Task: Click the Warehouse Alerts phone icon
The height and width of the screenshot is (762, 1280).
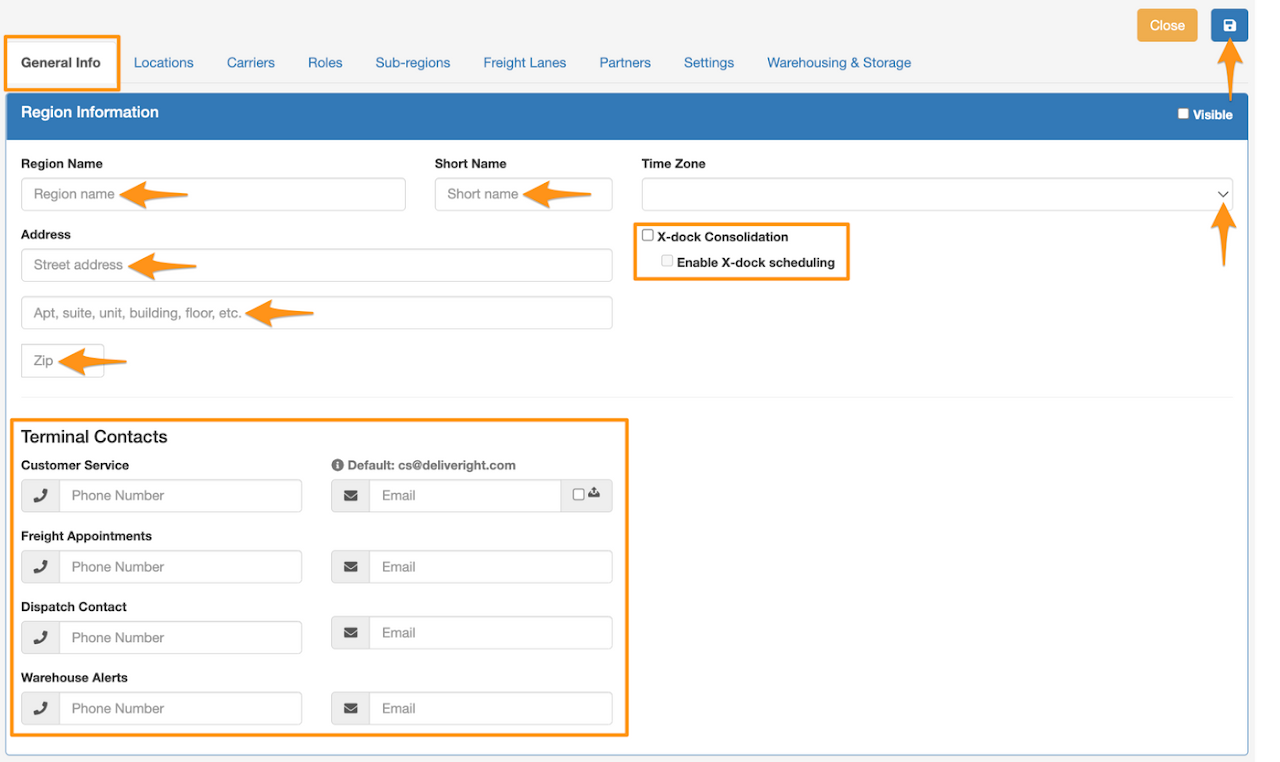Action: click(40, 709)
